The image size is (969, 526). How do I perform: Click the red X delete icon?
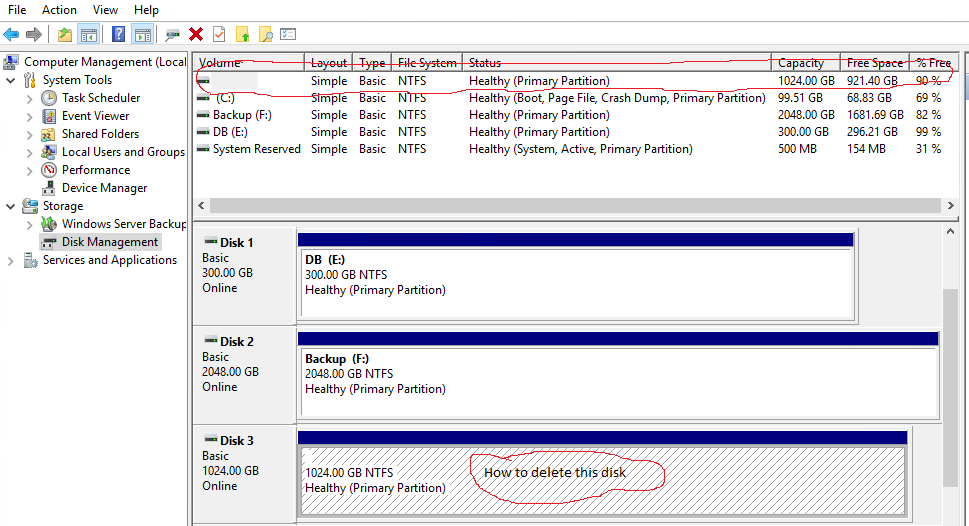[x=196, y=34]
